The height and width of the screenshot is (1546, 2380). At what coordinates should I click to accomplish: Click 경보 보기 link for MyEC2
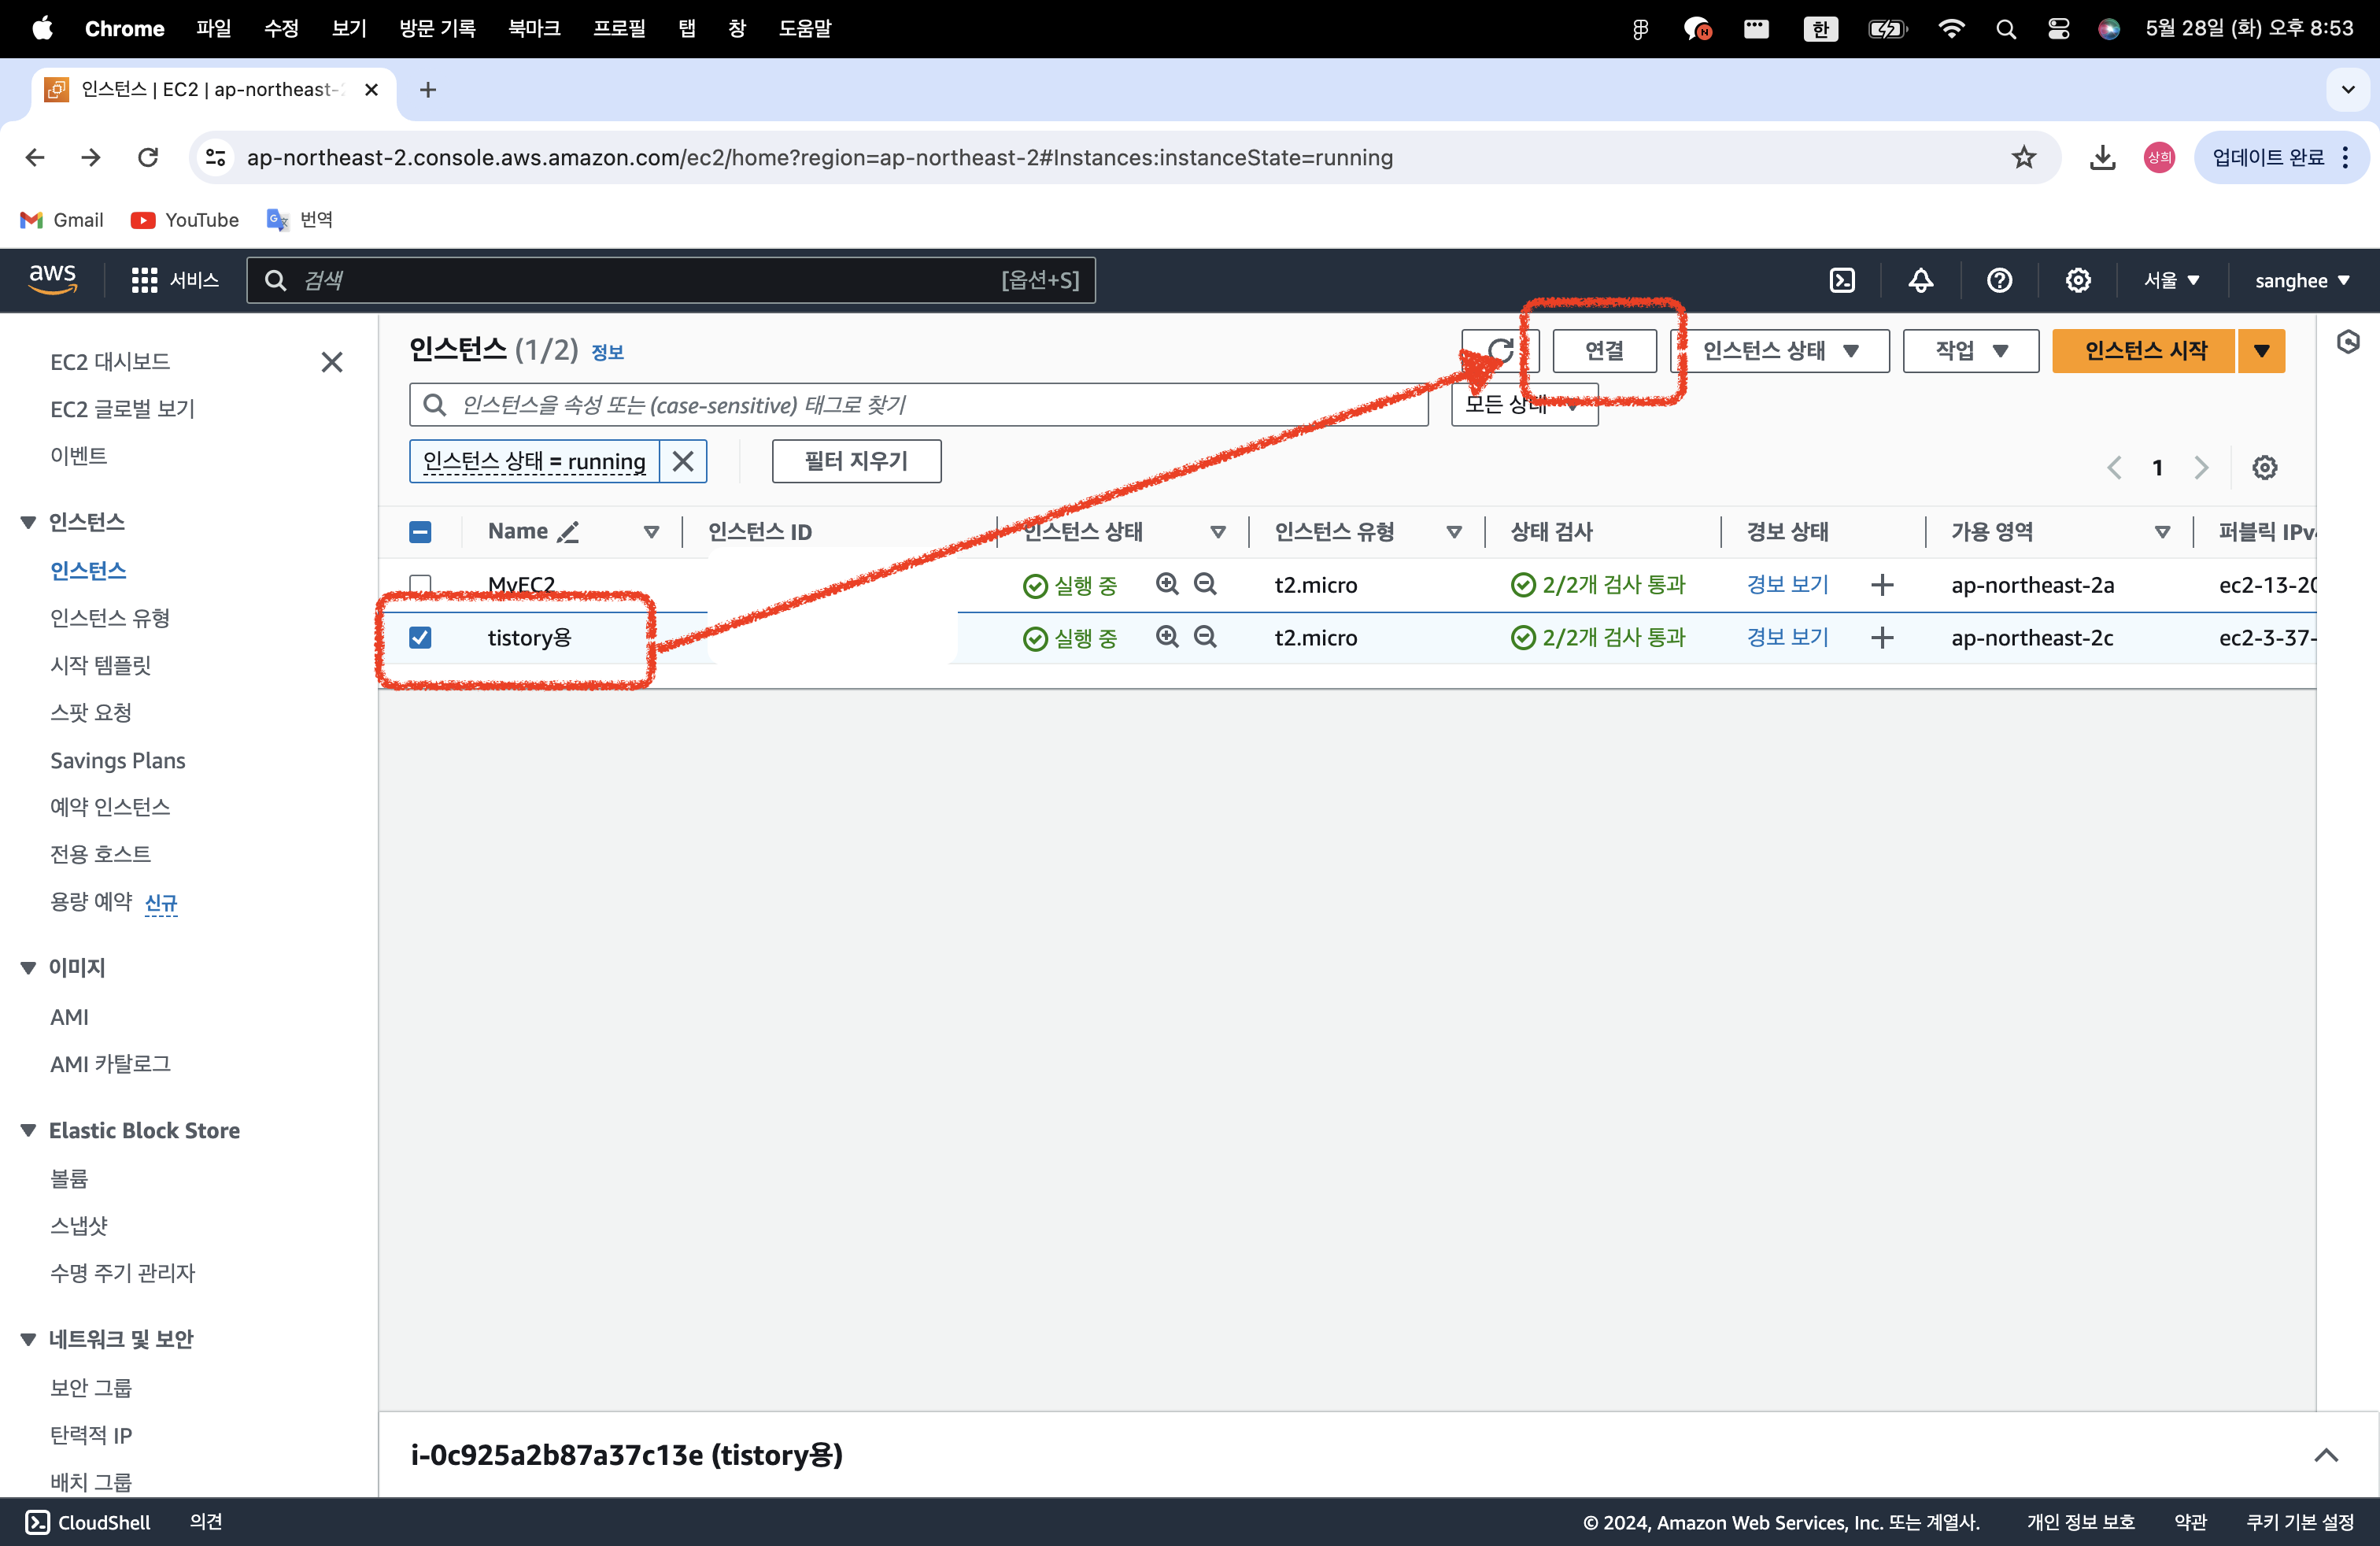coord(1787,585)
